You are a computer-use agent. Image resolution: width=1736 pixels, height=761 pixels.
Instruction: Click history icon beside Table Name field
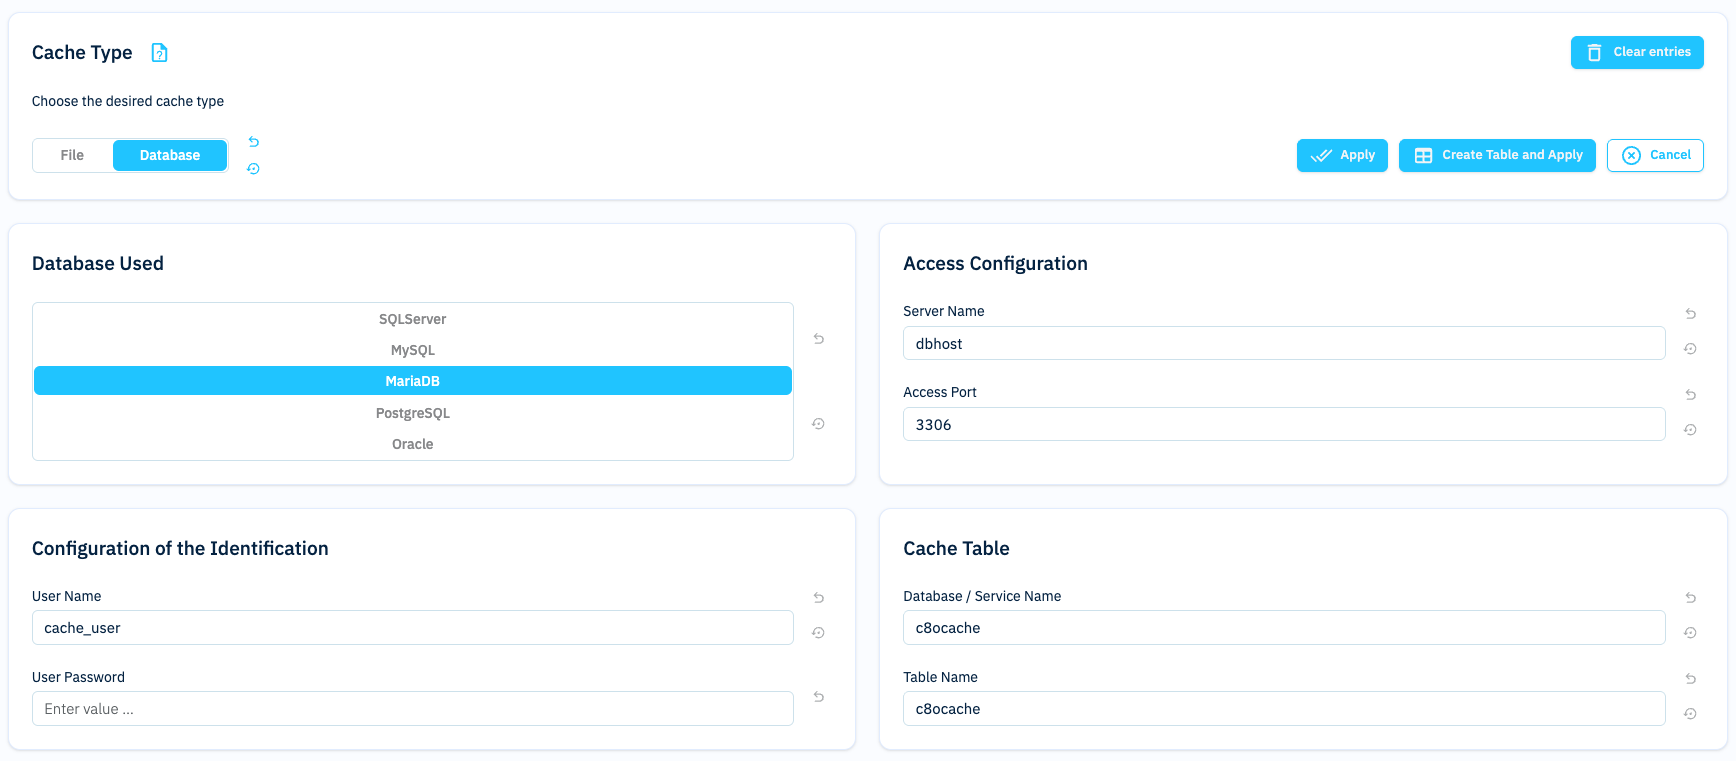pyautogui.click(x=1690, y=714)
